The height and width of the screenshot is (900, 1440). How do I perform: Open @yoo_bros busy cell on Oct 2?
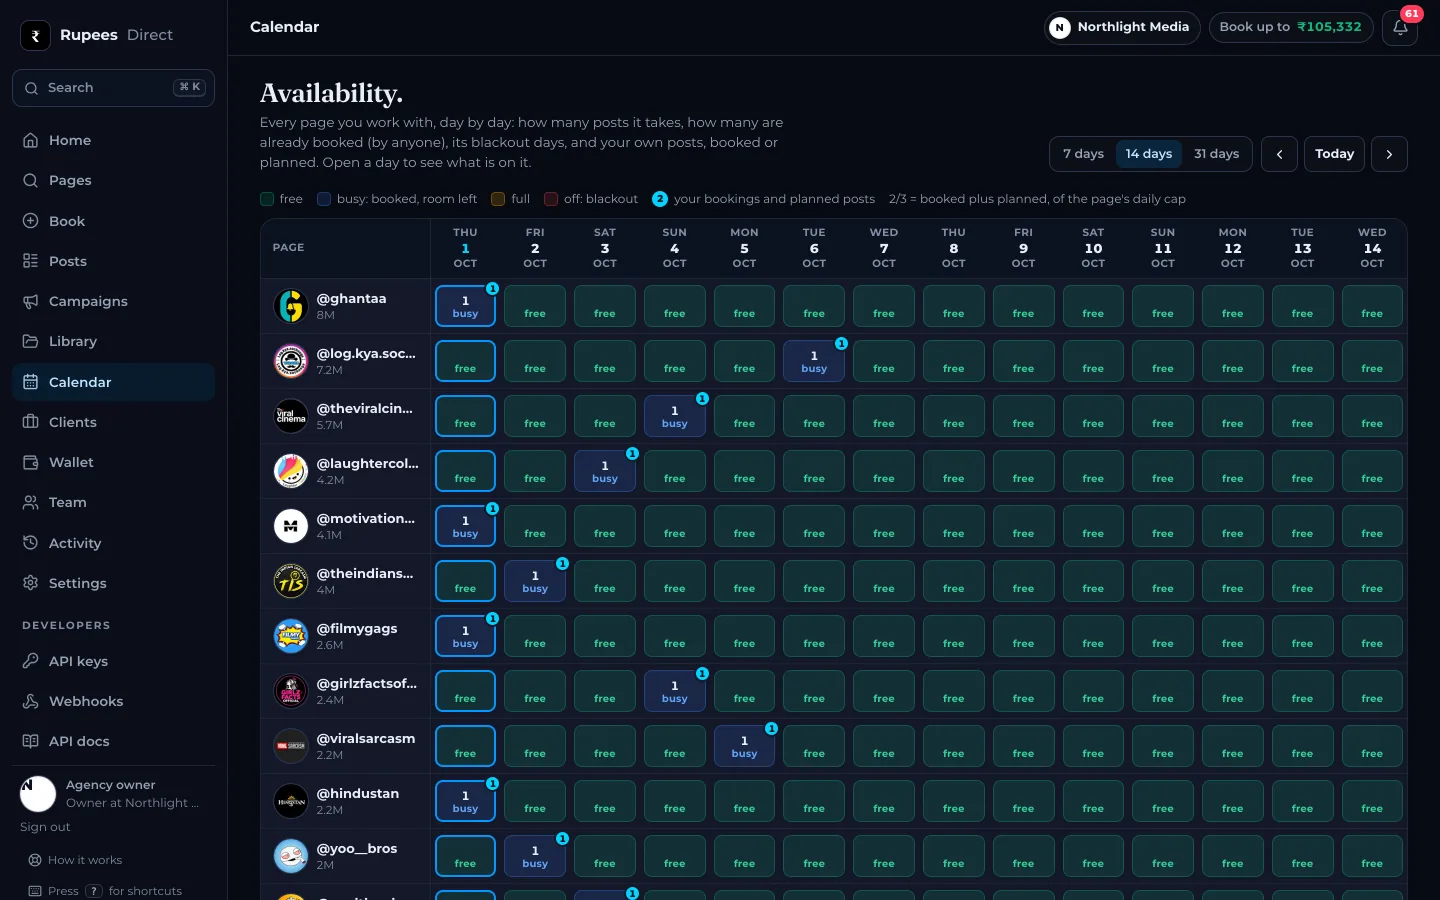coord(535,856)
